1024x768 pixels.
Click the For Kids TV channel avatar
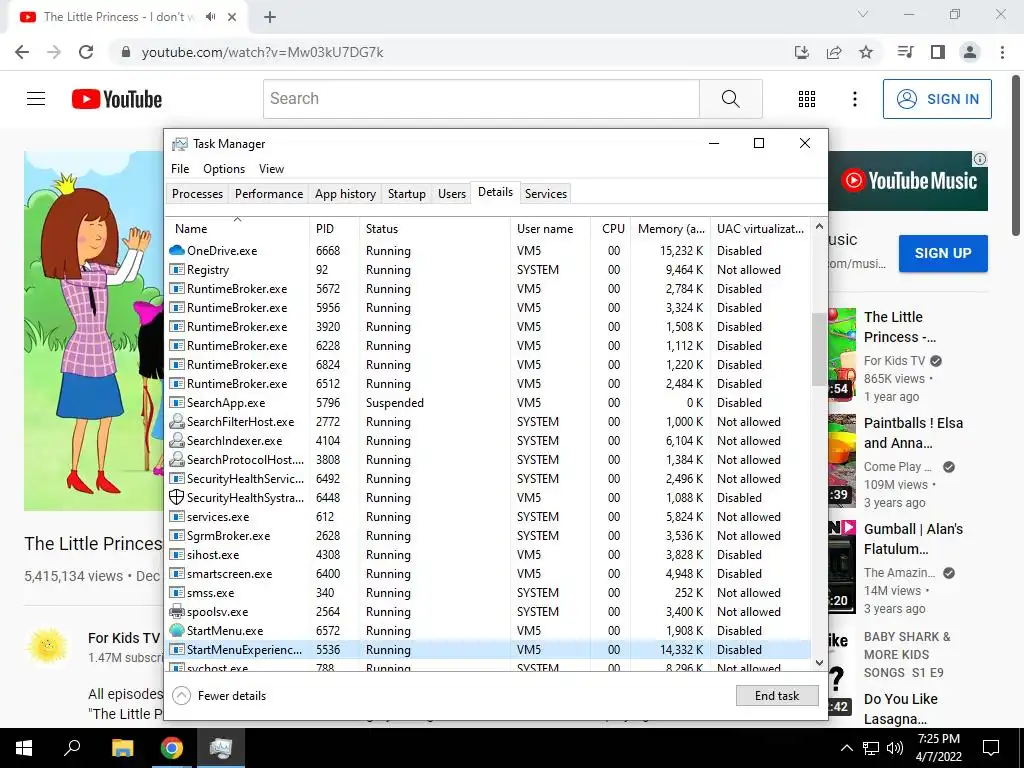(48, 645)
